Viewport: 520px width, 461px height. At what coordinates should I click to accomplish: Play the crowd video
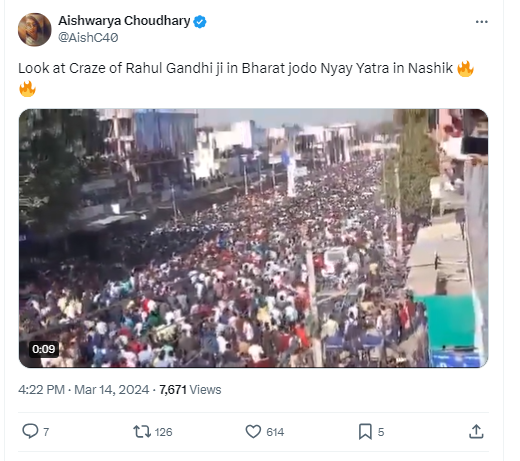253,238
